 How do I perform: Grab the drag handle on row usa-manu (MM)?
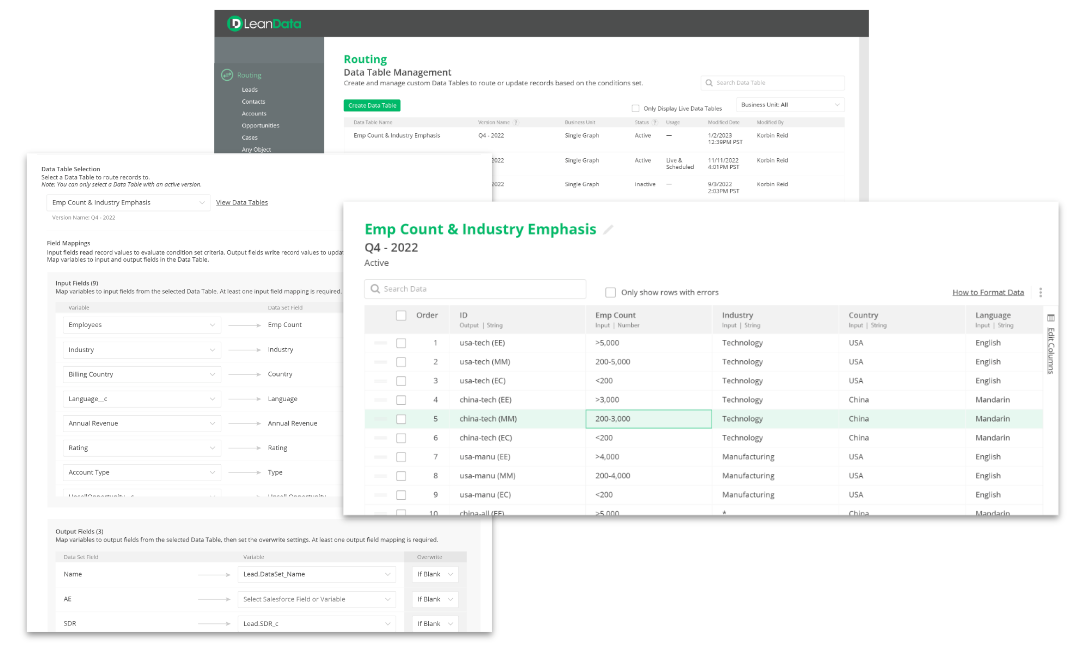pos(380,476)
